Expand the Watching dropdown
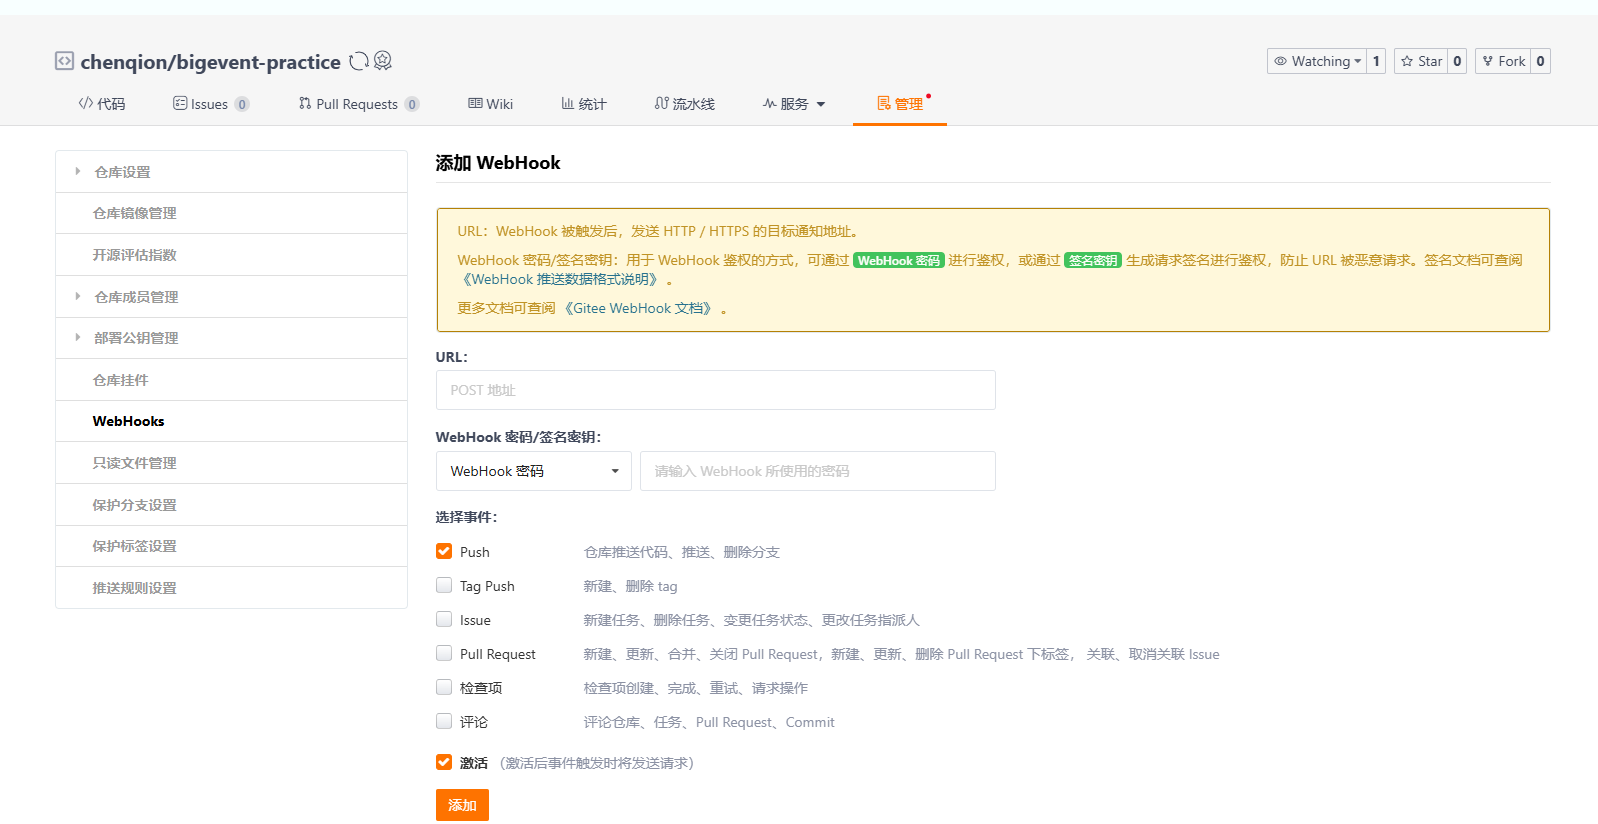The height and width of the screenshot is (824, 1598). 1316,61
